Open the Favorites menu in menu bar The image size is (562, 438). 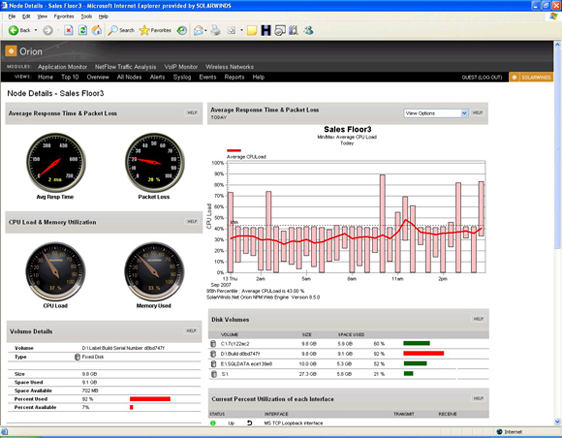64,16
